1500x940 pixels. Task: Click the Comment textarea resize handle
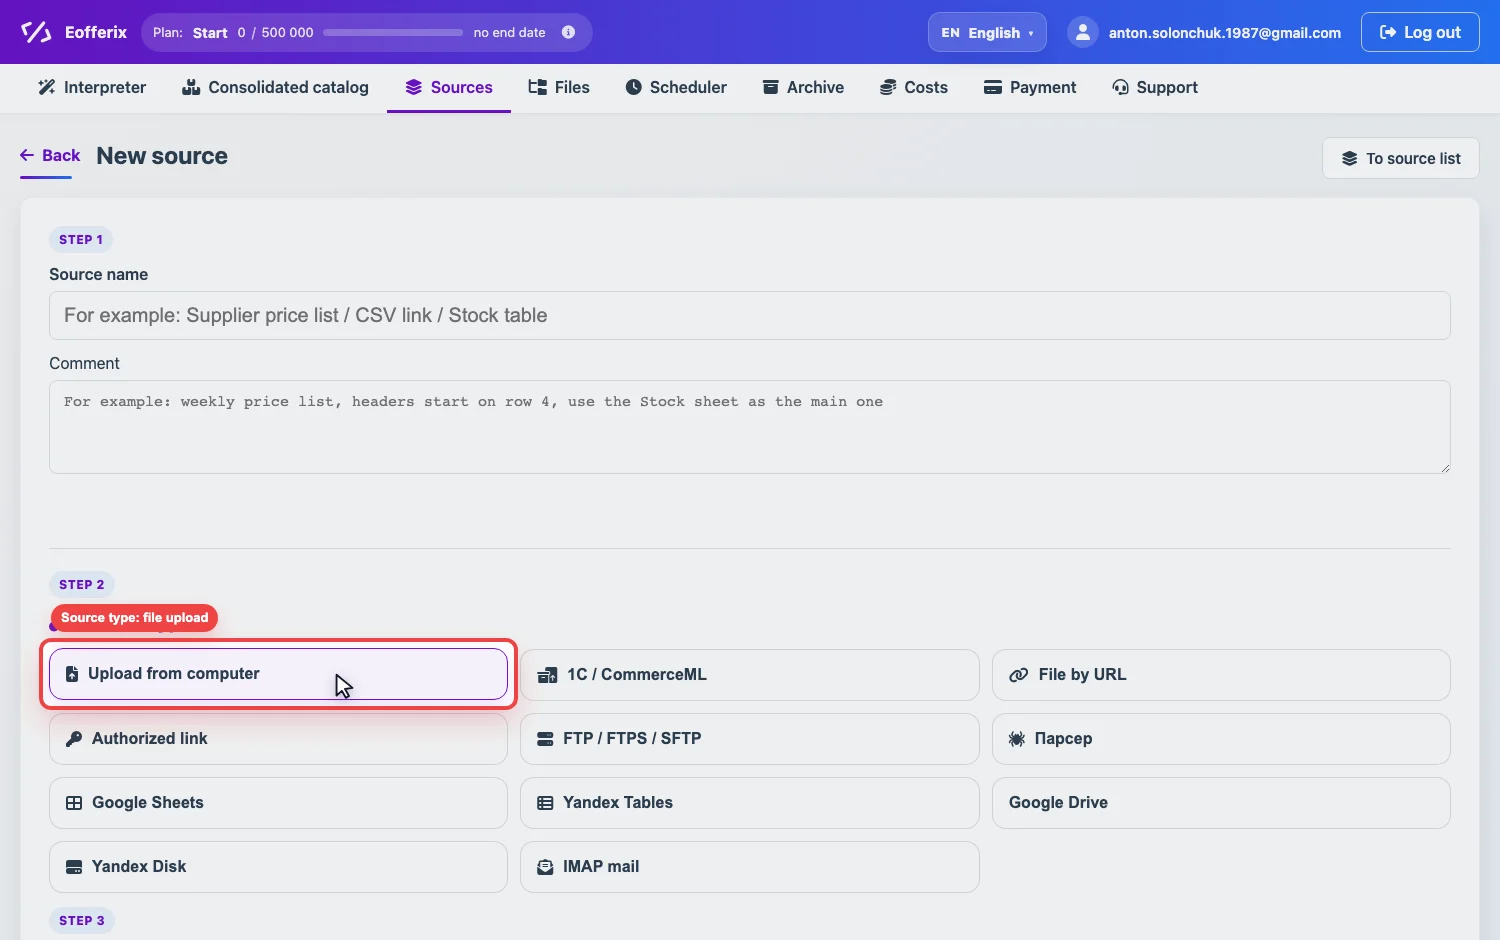click(1444, 467)
